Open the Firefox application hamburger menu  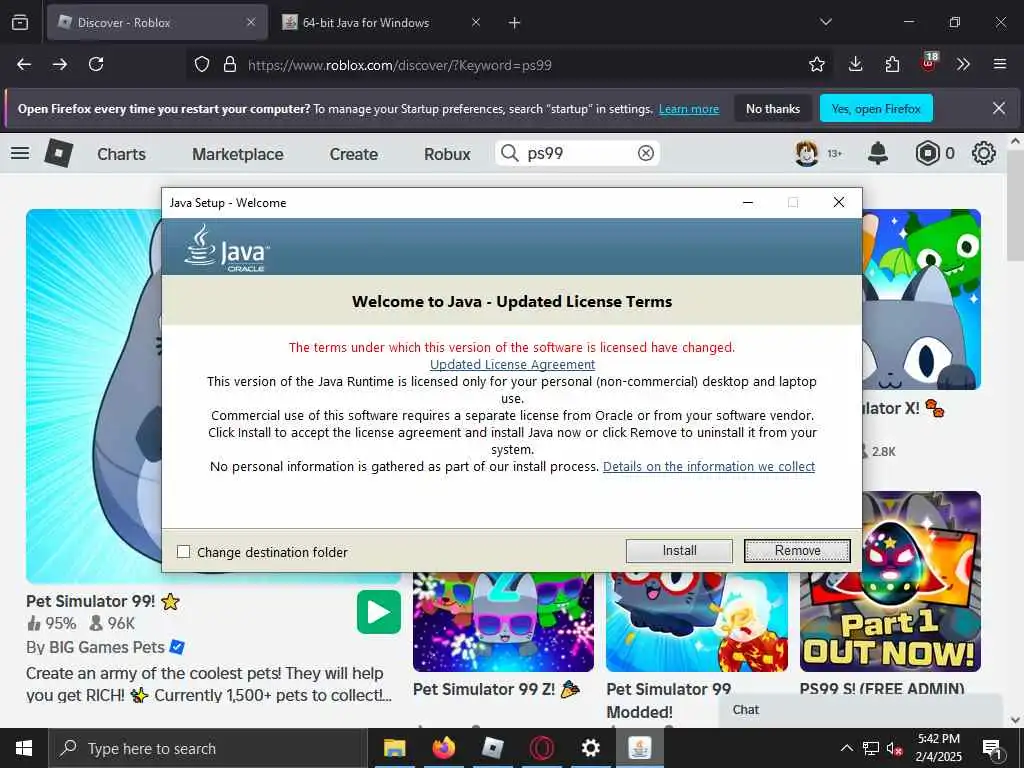[1000, 64]
